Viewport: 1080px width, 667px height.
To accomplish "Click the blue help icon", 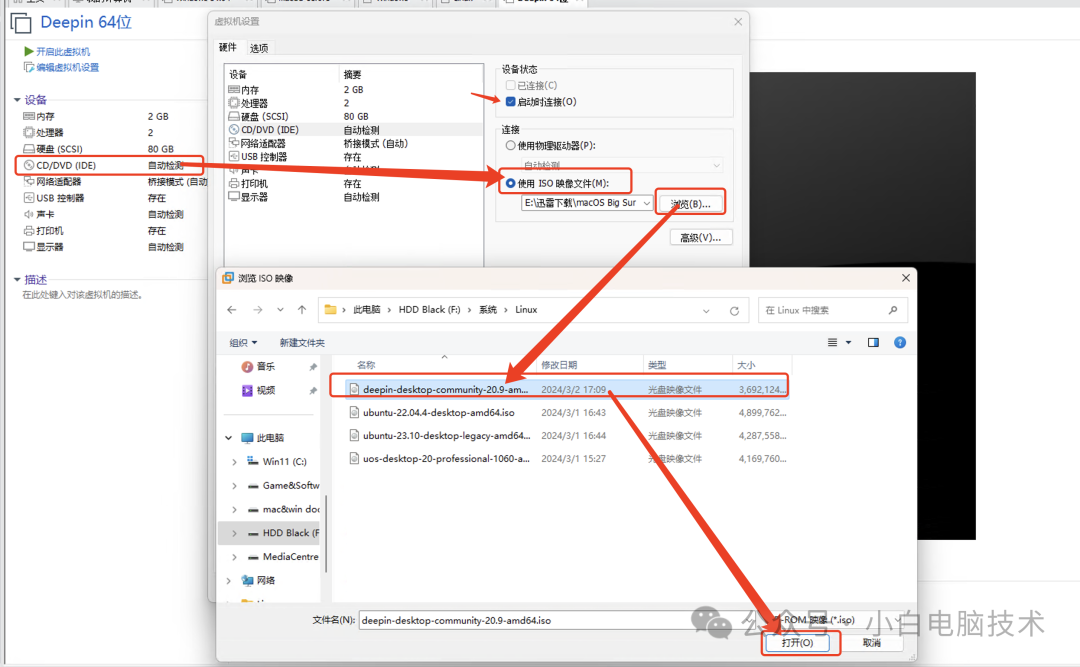I will pyautogui.click(x=900, y=342).
